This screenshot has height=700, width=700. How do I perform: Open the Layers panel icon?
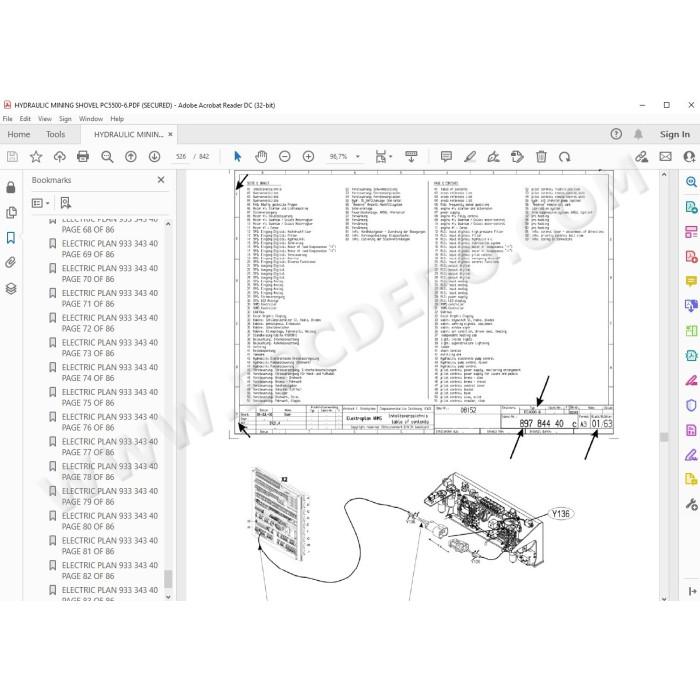click(x=11, y=288)
